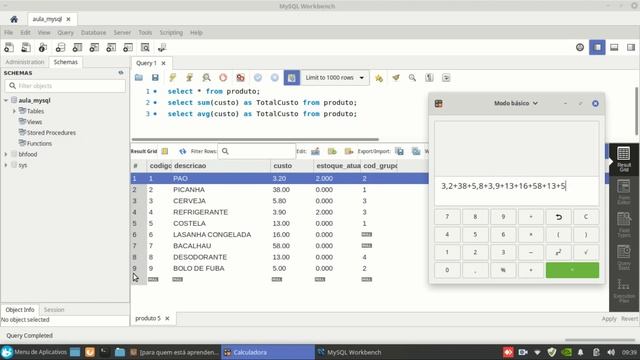The image size is (640, 360).
Task: Open the home screen tab icon
Action: 14,19
